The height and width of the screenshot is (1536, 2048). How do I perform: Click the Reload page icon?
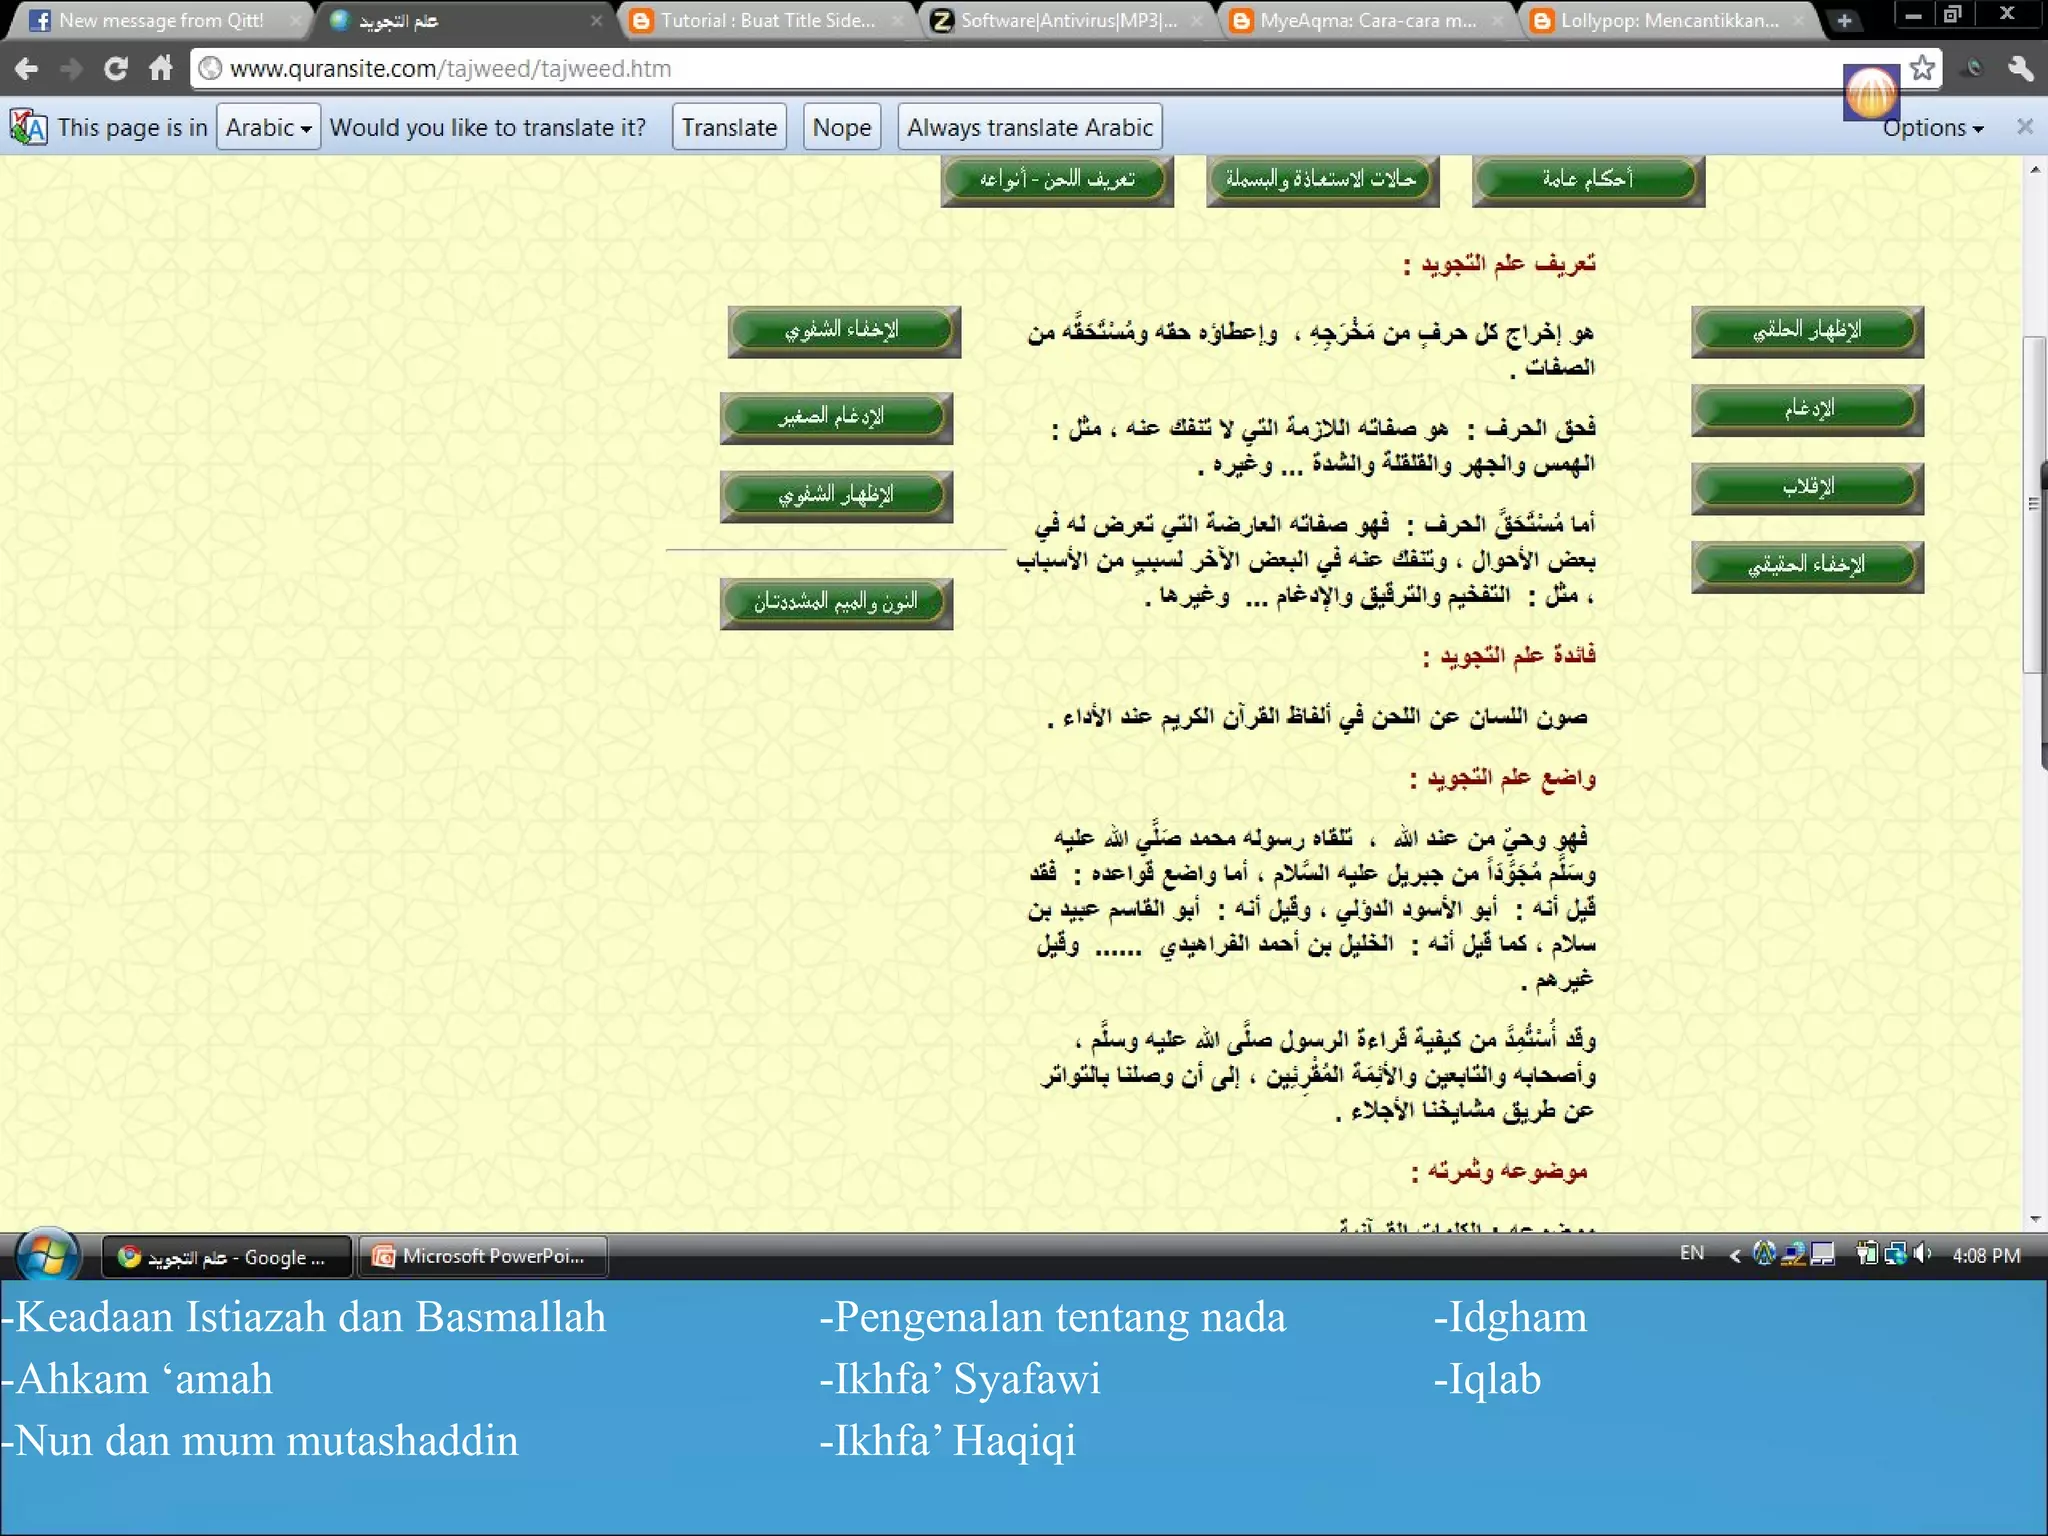click(x=116, y=68)
